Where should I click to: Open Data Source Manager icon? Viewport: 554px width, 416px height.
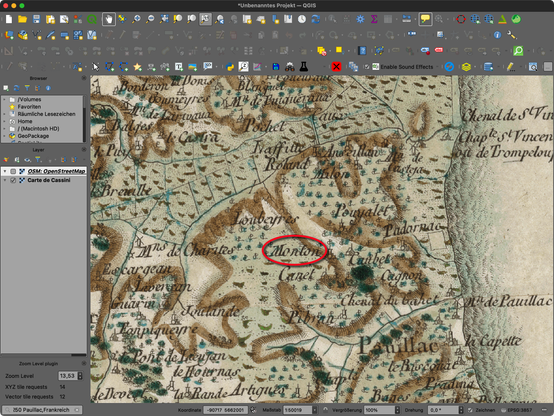pos(9,35)
